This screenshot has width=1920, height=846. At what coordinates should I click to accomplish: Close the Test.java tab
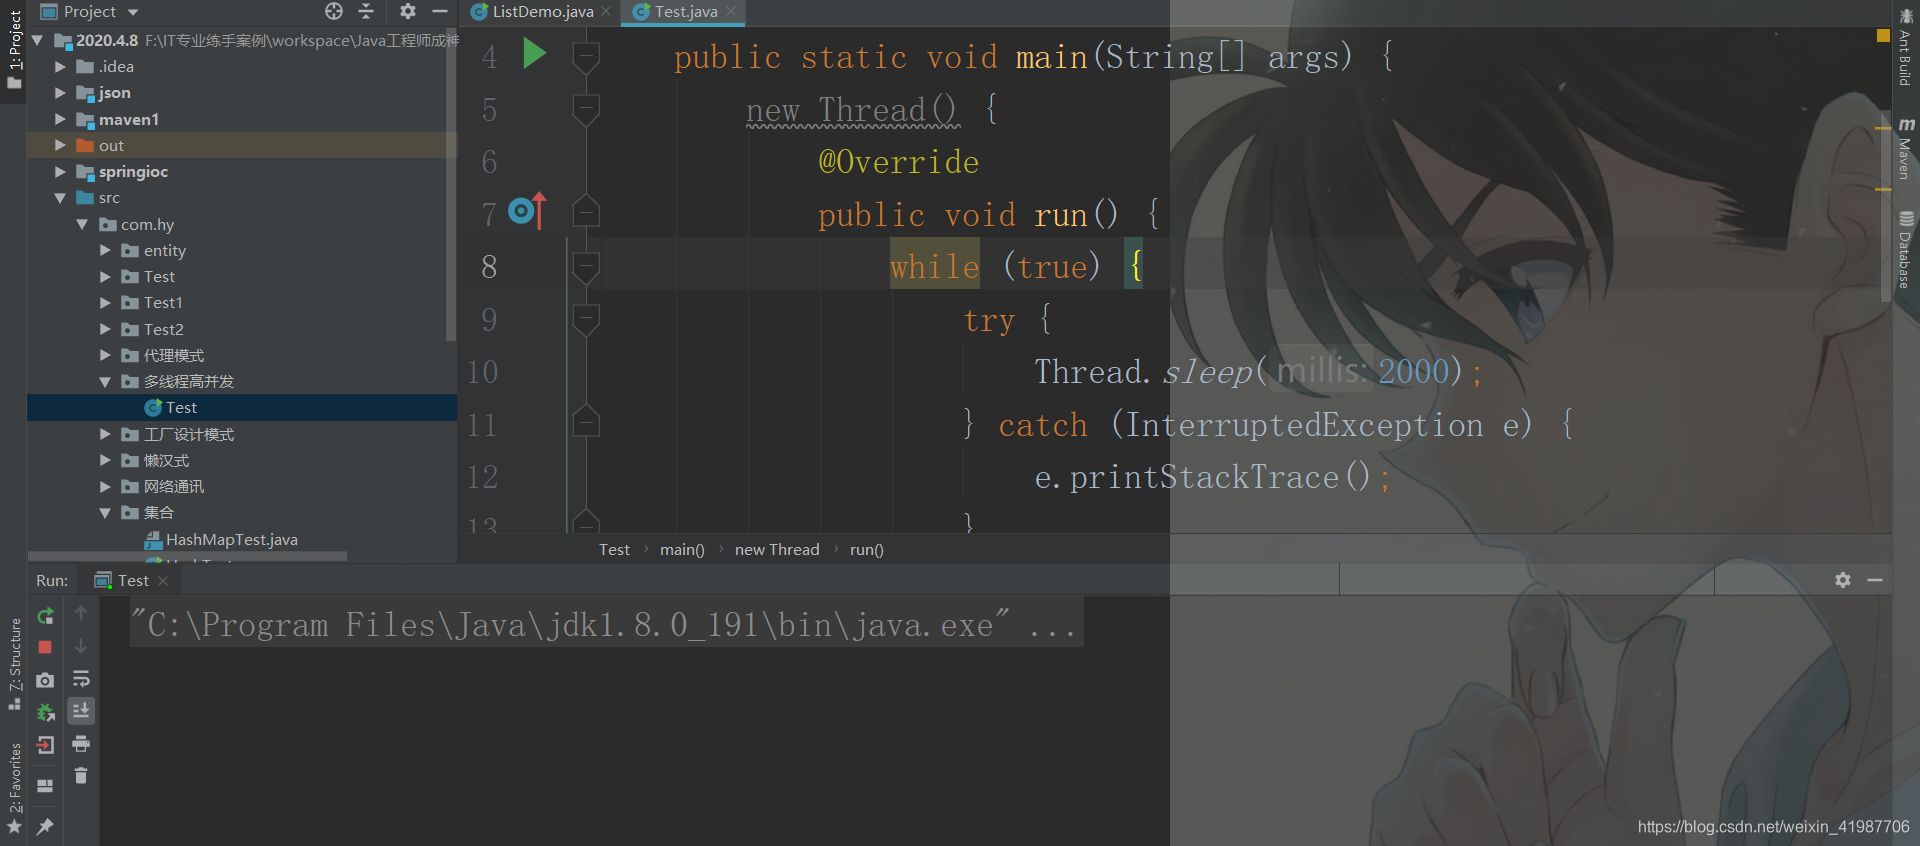pos(731,12)
